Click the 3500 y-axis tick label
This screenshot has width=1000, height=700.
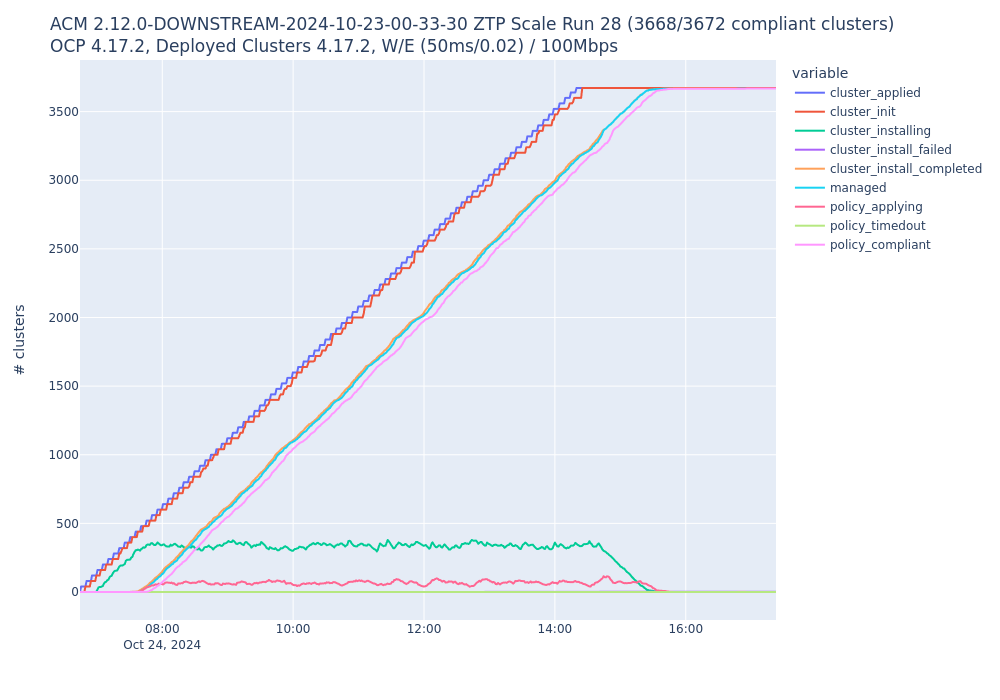pos(63,112)
